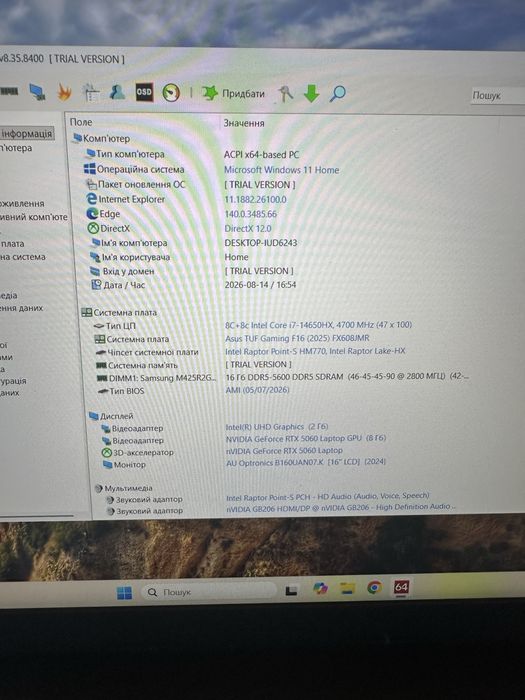Select the highlighted інформація tree item

point(27,133)
